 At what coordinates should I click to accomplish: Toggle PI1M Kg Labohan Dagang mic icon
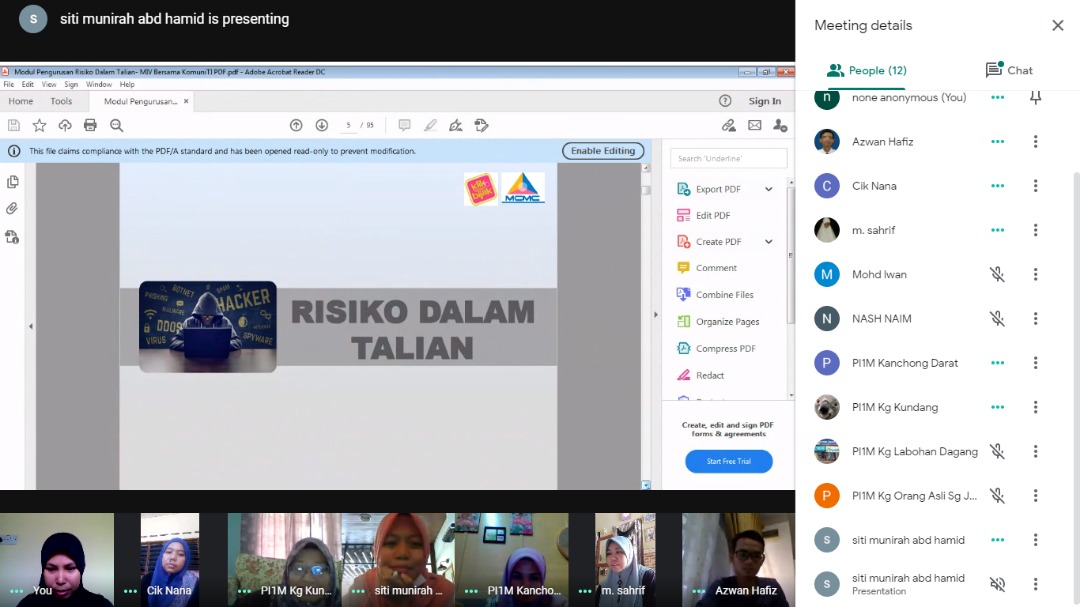[x=997, y=451]
